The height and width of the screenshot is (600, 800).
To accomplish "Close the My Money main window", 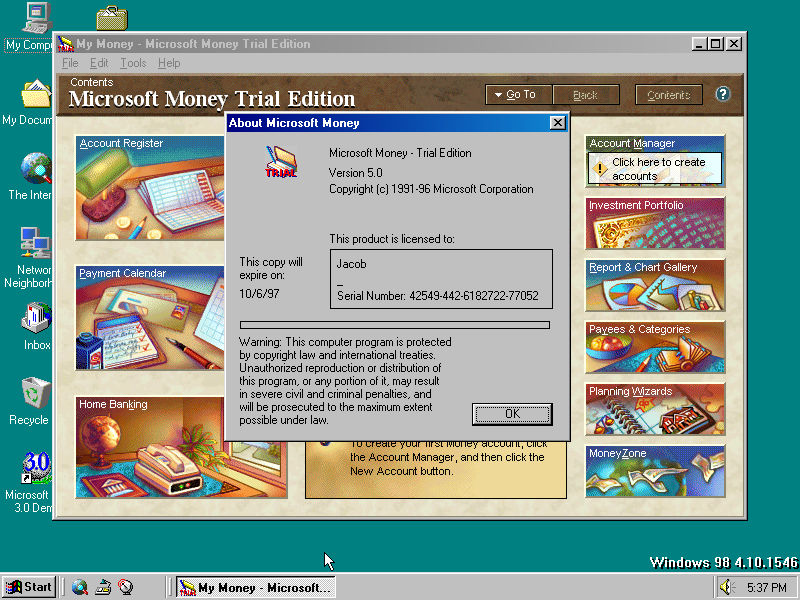I will point(734,44).
